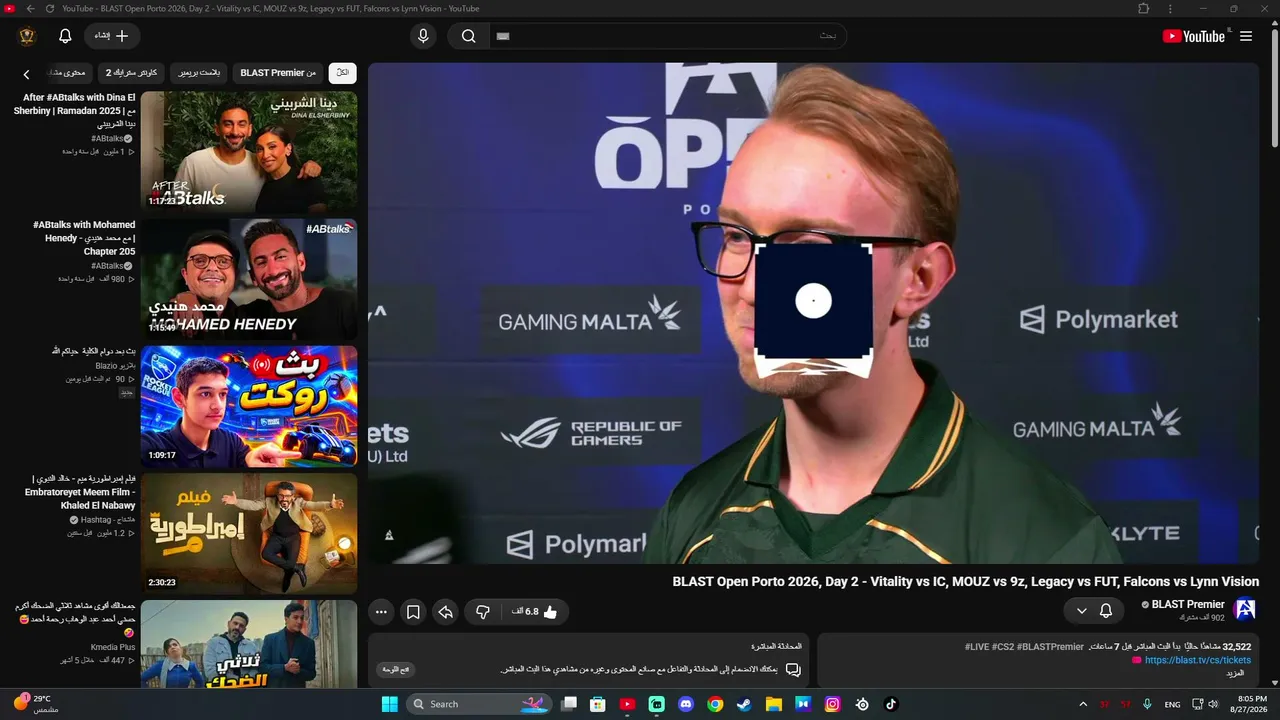
Task: Open the After #ABtalks Dina El Sherbiny thumbnail
Action: tap(249, 151)
